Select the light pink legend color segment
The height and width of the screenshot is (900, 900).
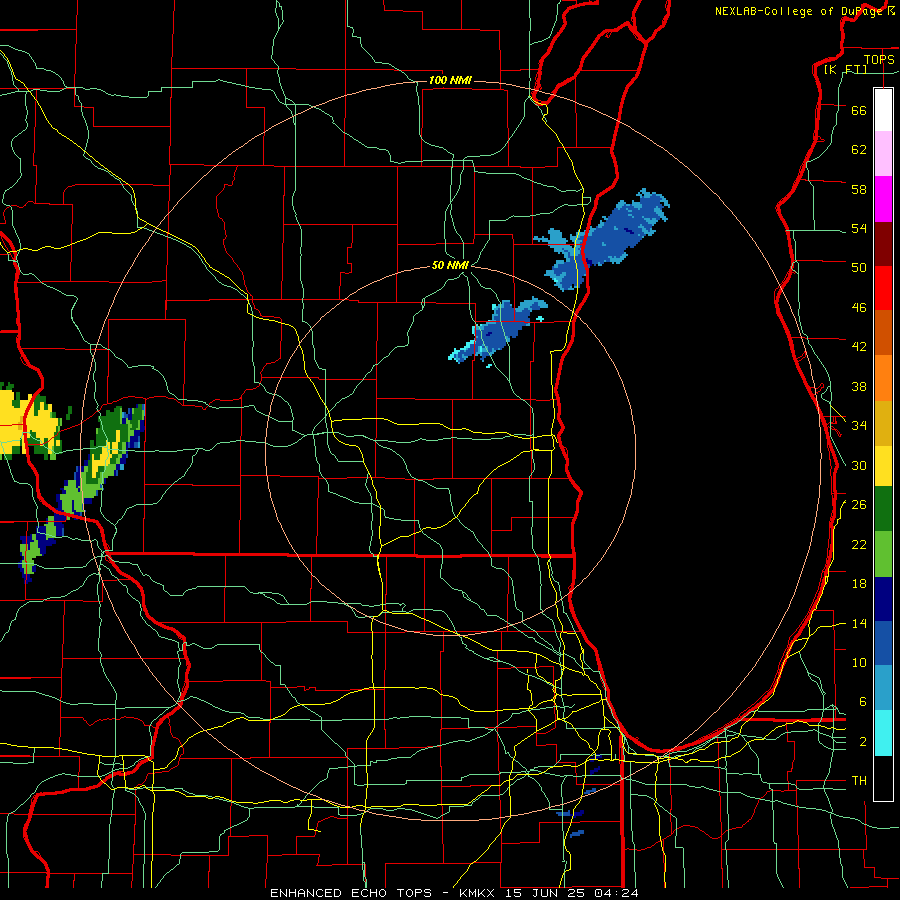[883, 154]
